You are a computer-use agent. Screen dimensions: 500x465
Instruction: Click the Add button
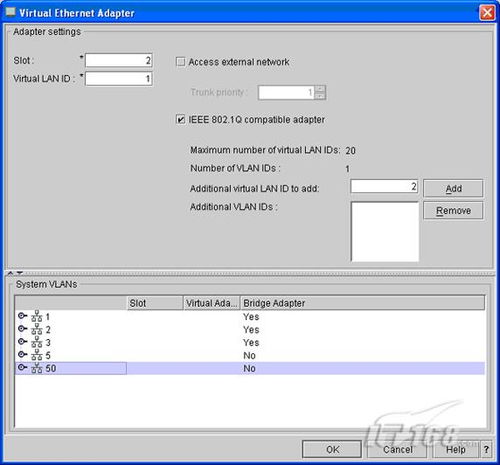tap(453, 188)
